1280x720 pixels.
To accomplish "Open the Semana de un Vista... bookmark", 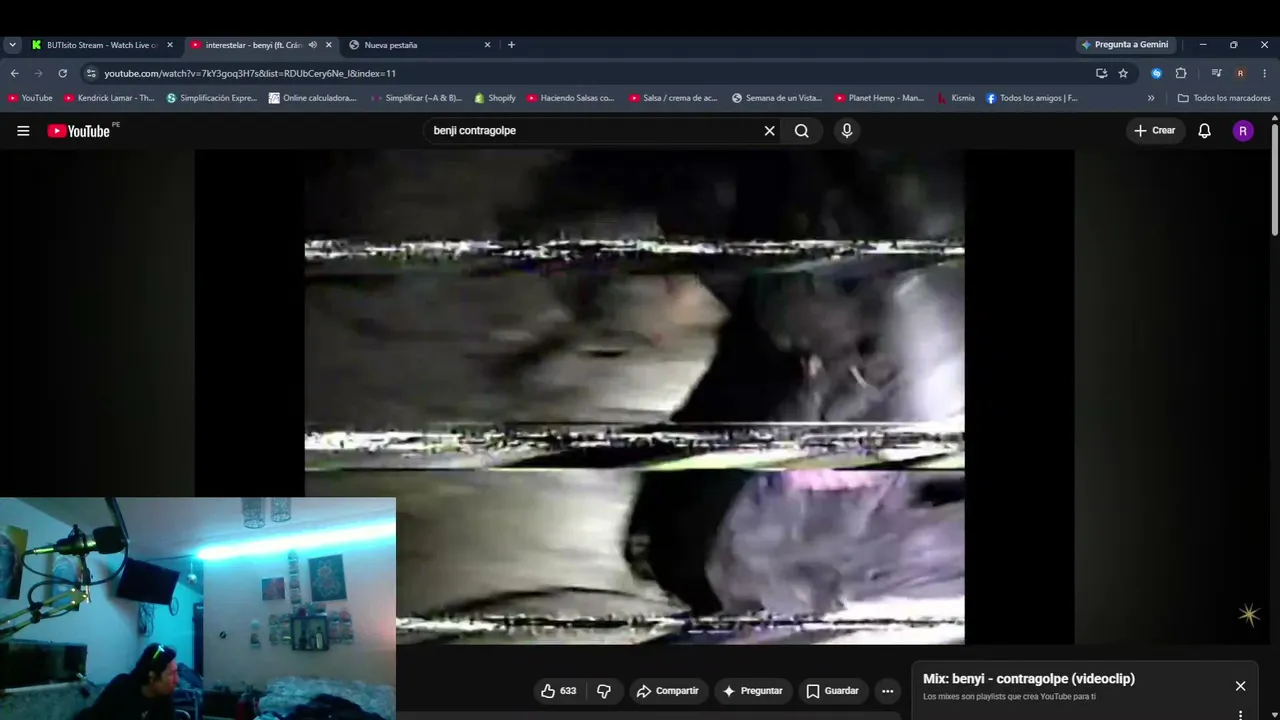I will [x=777, y=98].
